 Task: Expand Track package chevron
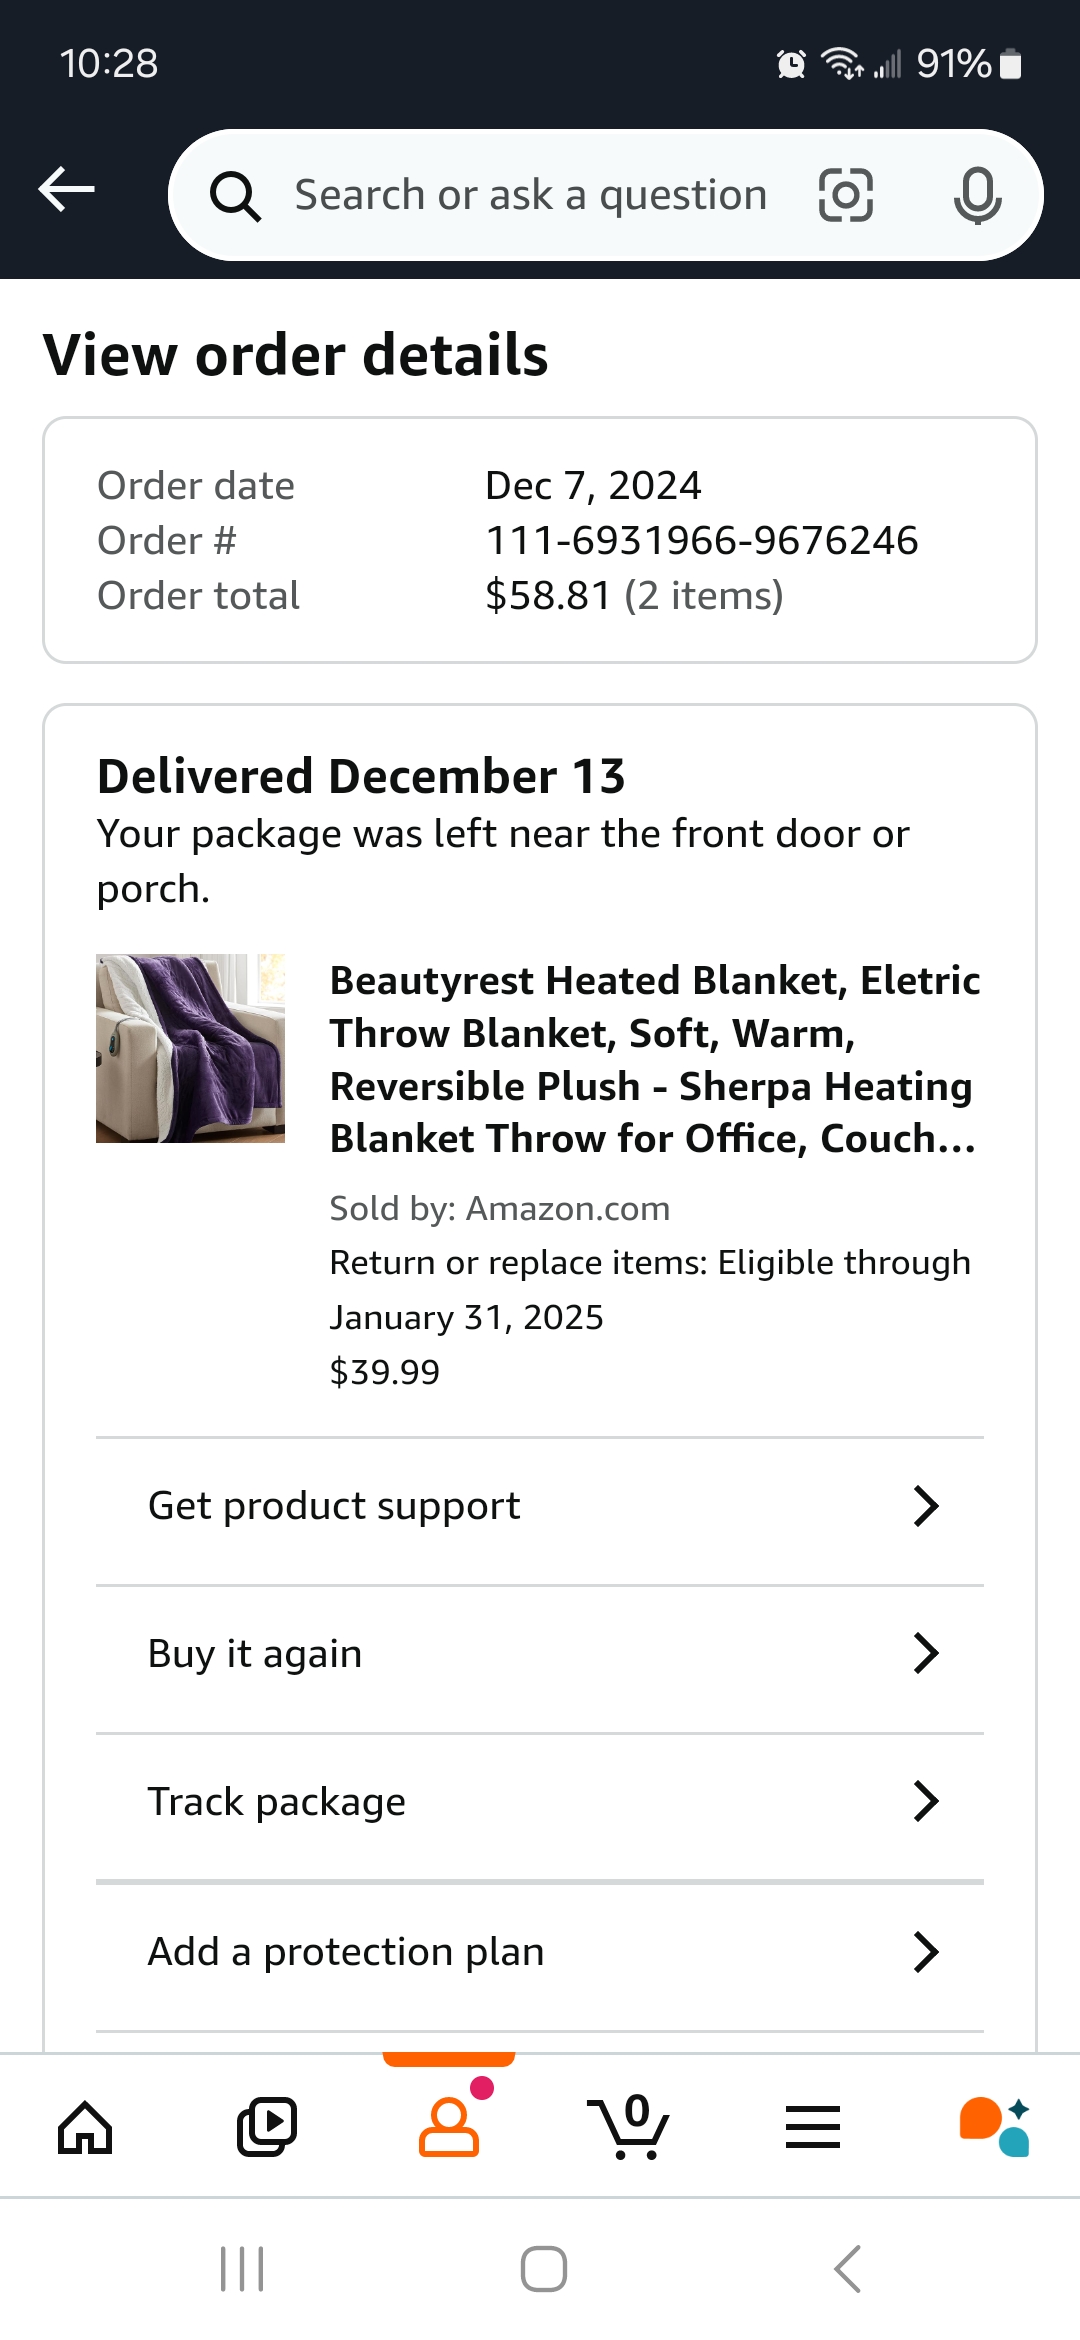click(x=926, y=1802)
